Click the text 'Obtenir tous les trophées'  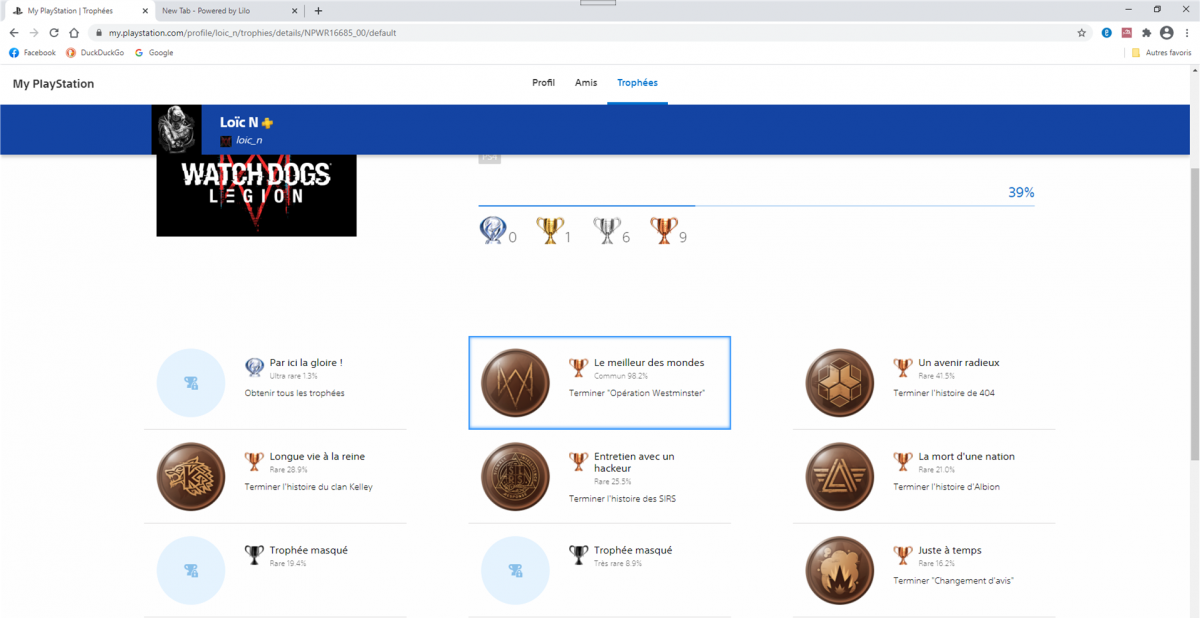[295, 393]
